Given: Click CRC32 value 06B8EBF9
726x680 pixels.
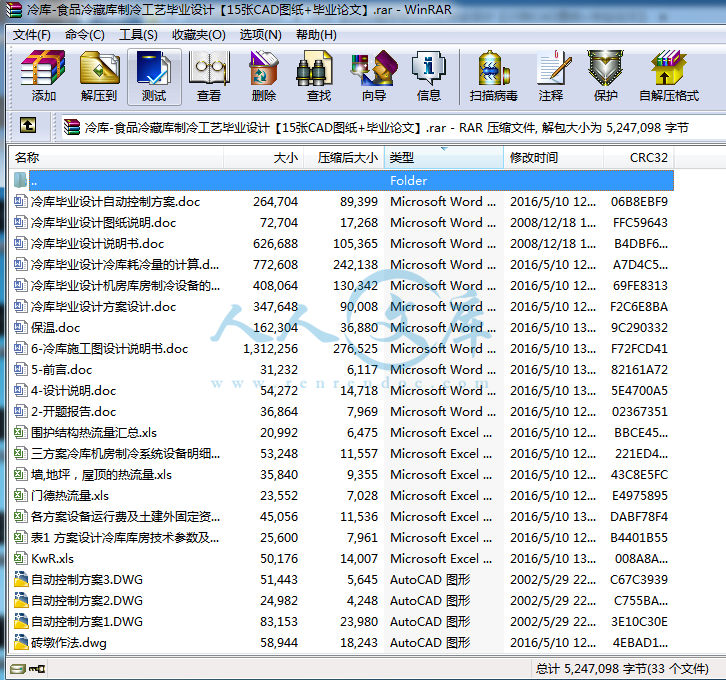Looking at the screenshot, I should click(x=639, y=201).
